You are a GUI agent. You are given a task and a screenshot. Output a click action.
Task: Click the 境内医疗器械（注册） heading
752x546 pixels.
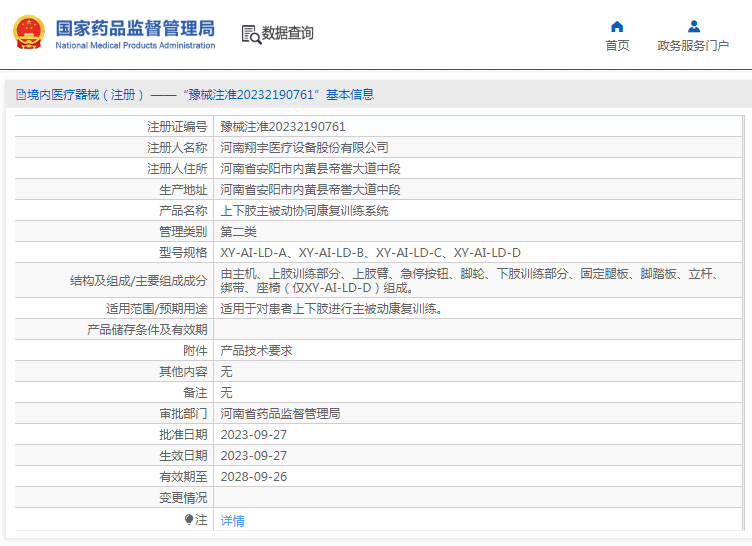click(x=85, y=95)
